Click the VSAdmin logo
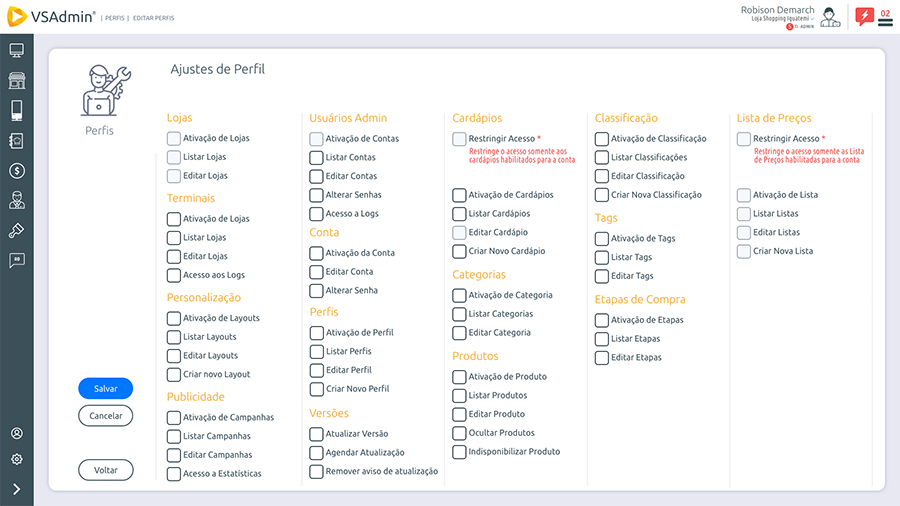This screenshot has height=506, width=900. [51, 17]
